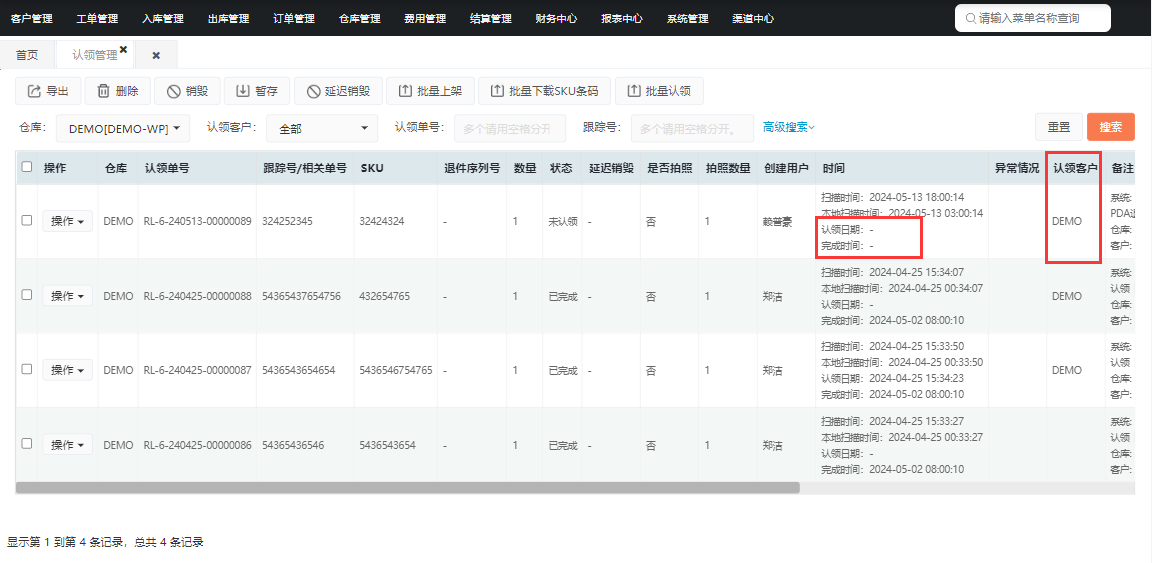Click the 重置 reset button
The height and width of the screenshot is (563, 1152).
point(1059,127)
